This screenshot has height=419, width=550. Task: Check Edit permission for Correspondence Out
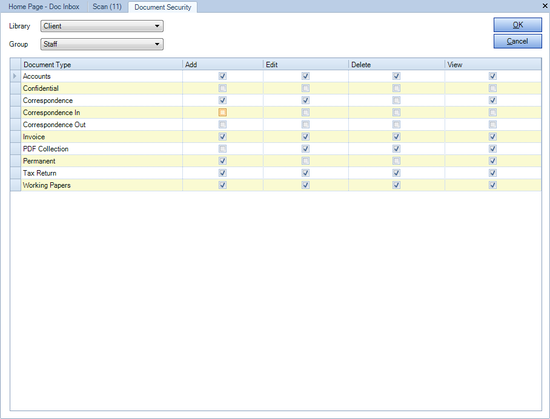pyautogui.click(x=306, y=124)
